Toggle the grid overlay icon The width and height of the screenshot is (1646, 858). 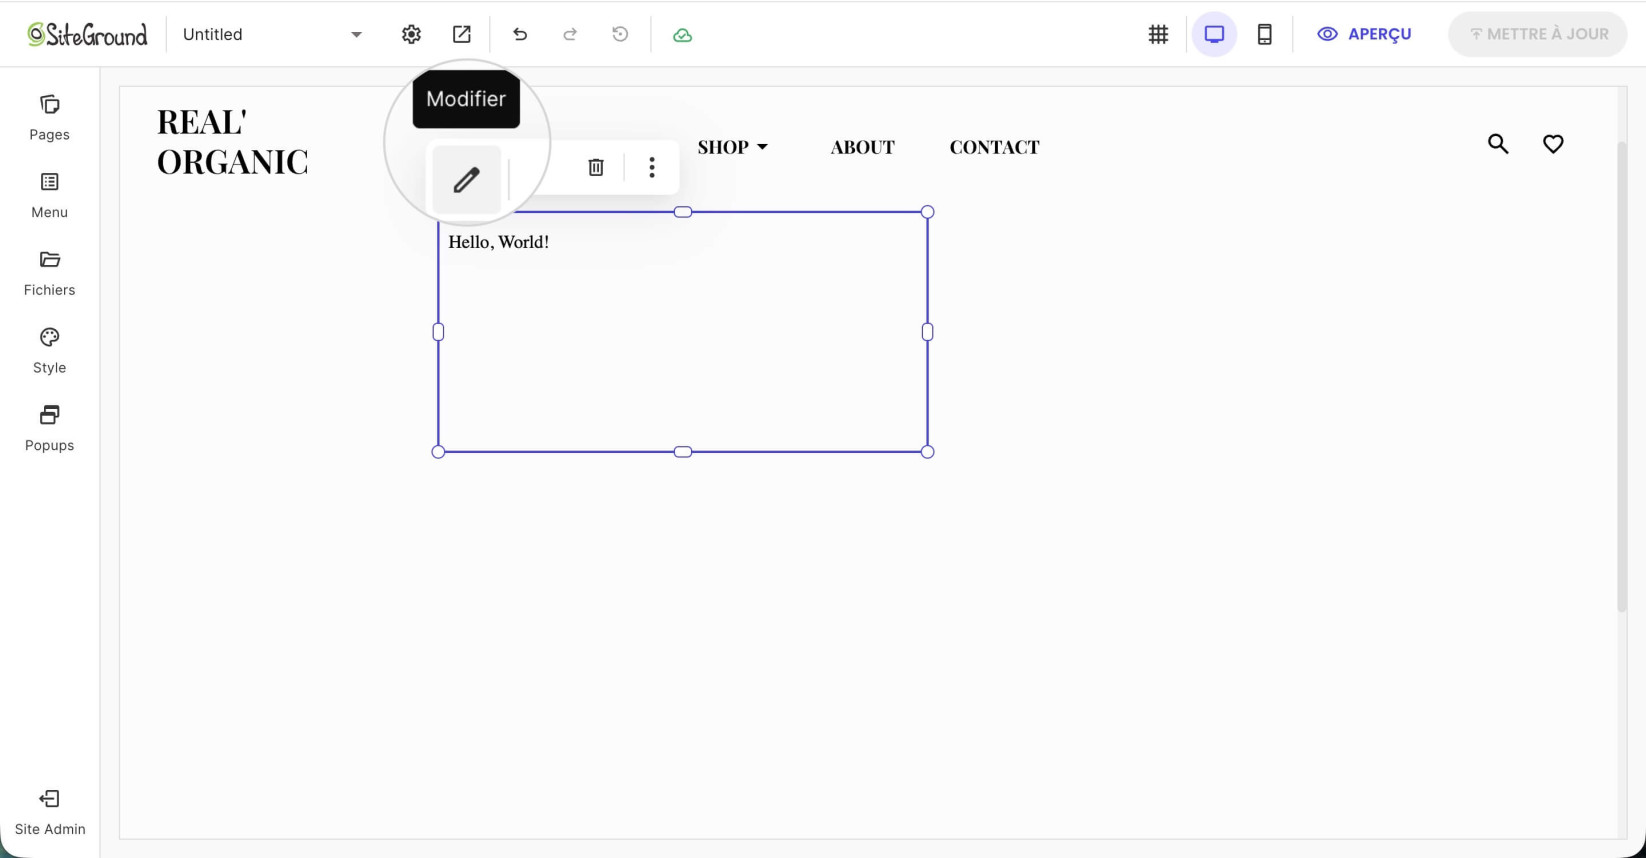tap(1158, 34)
